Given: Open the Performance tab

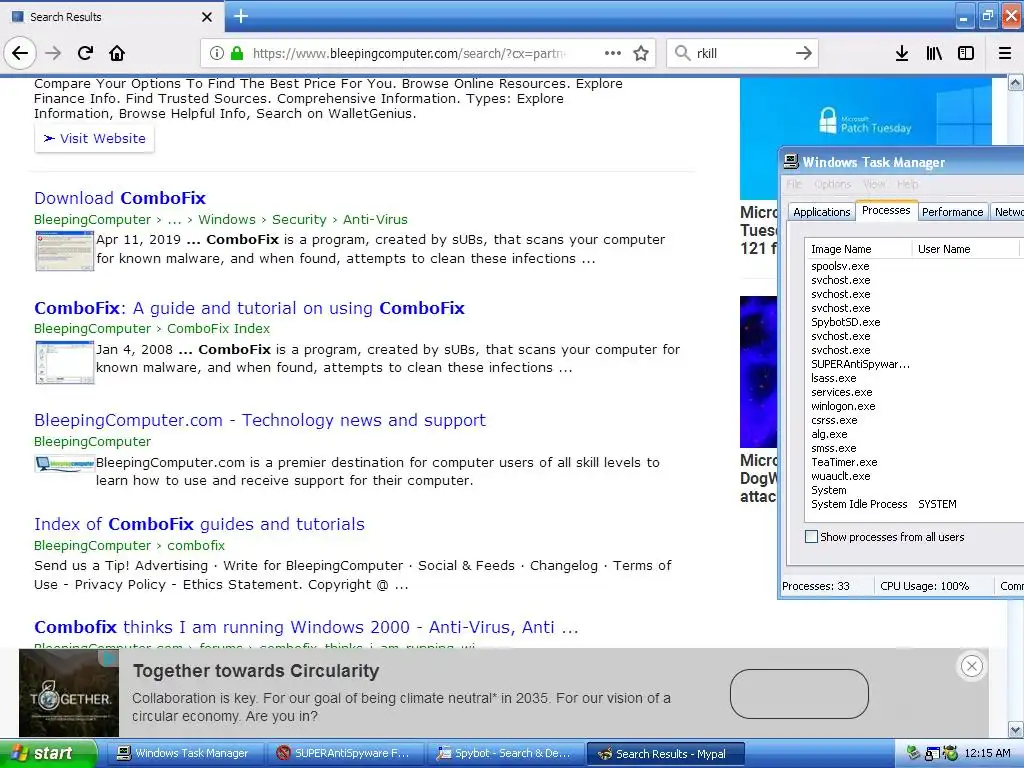Looking at the screenshot, I should click(952, 212).
